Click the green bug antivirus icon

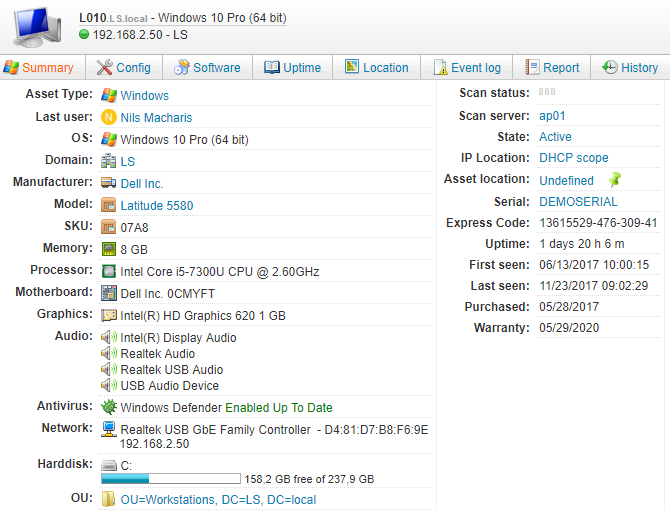(x=109, y=407)
